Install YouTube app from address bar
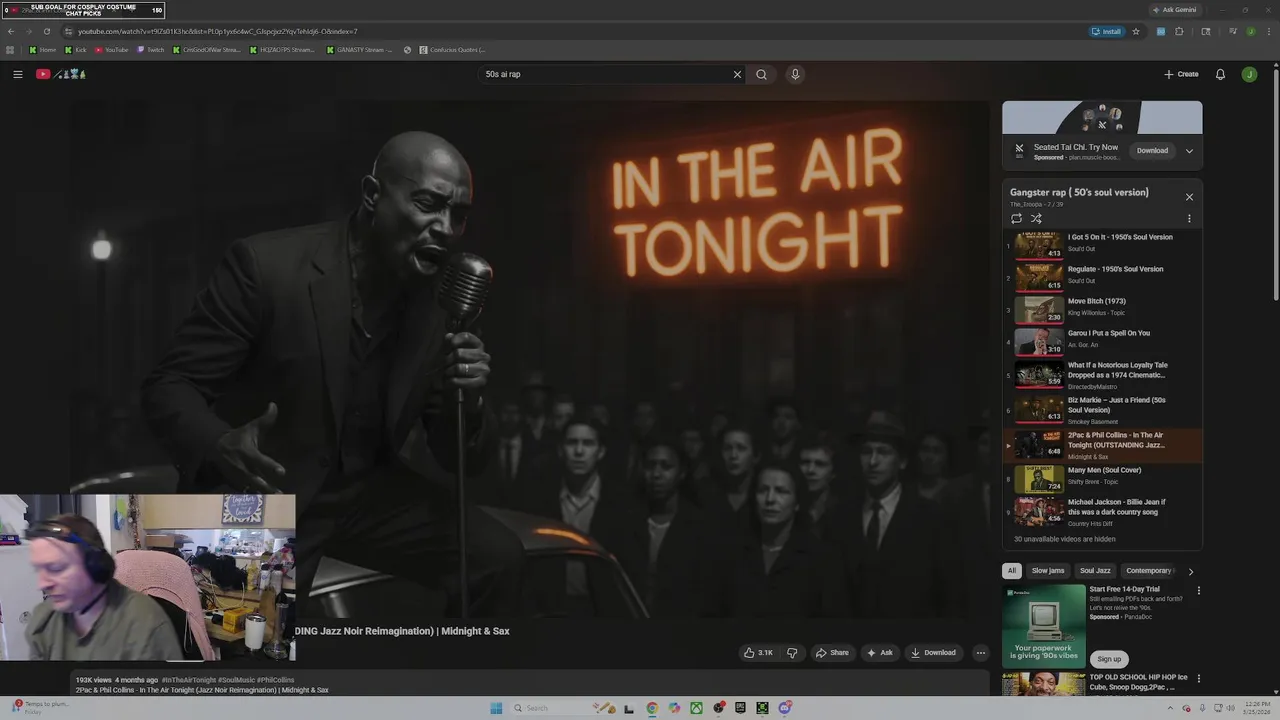1280x720 pixels. [1107, 31]
